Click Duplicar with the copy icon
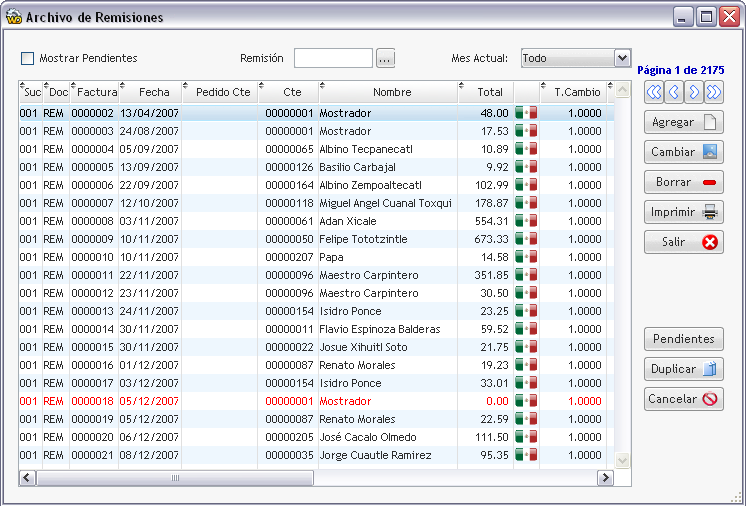The height and width of the screenshot is (506, 746). [684, 369]
